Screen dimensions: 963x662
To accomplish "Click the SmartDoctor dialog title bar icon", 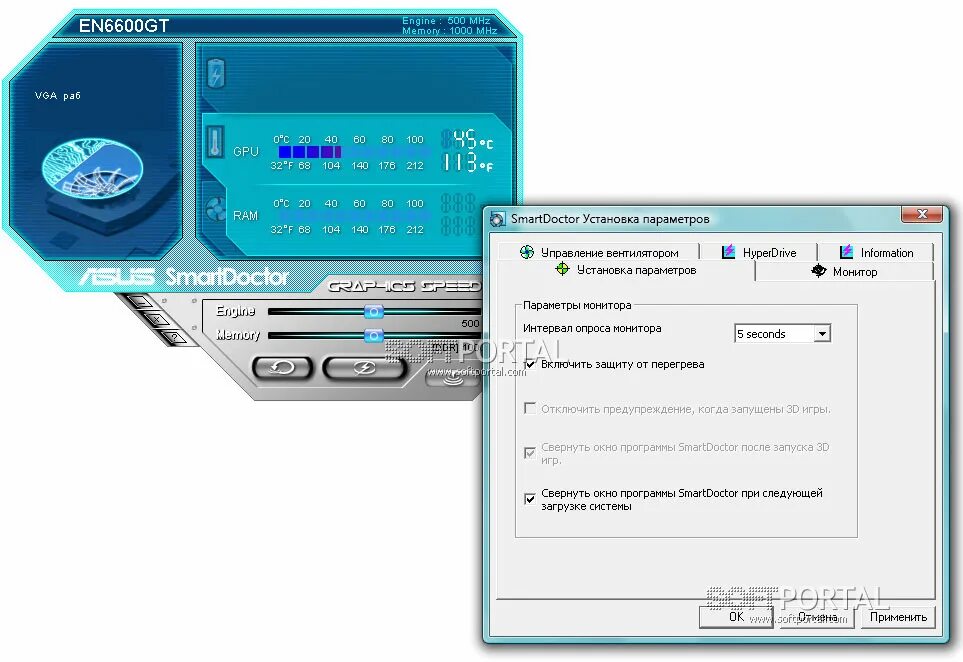I will click(497, 219).
